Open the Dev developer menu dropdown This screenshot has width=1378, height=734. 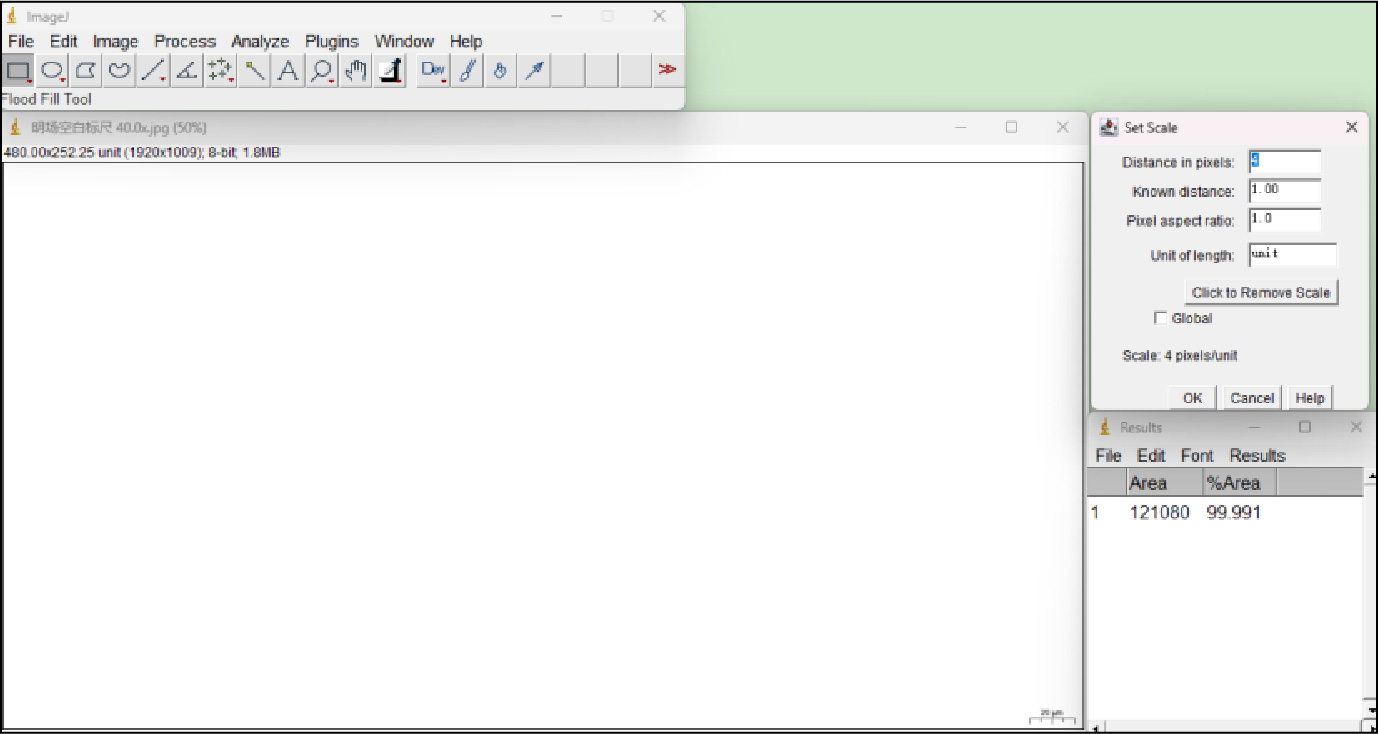433,70
